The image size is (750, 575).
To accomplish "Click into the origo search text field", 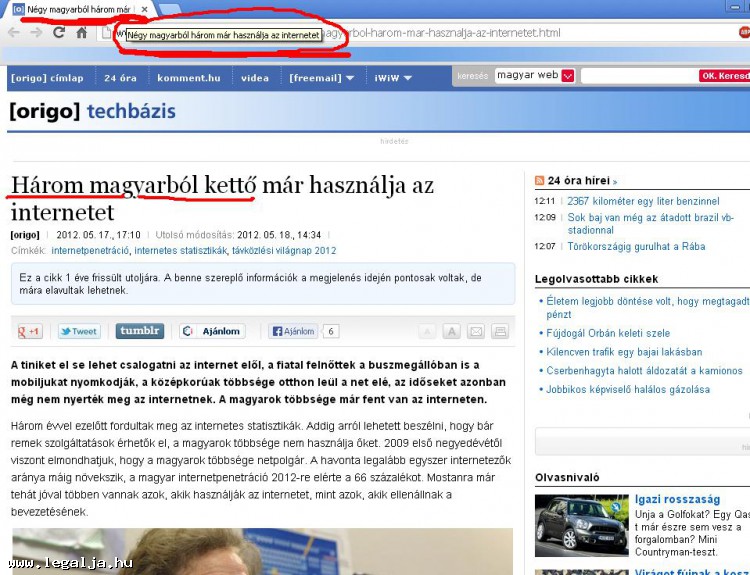I will (x=638, y=76).
